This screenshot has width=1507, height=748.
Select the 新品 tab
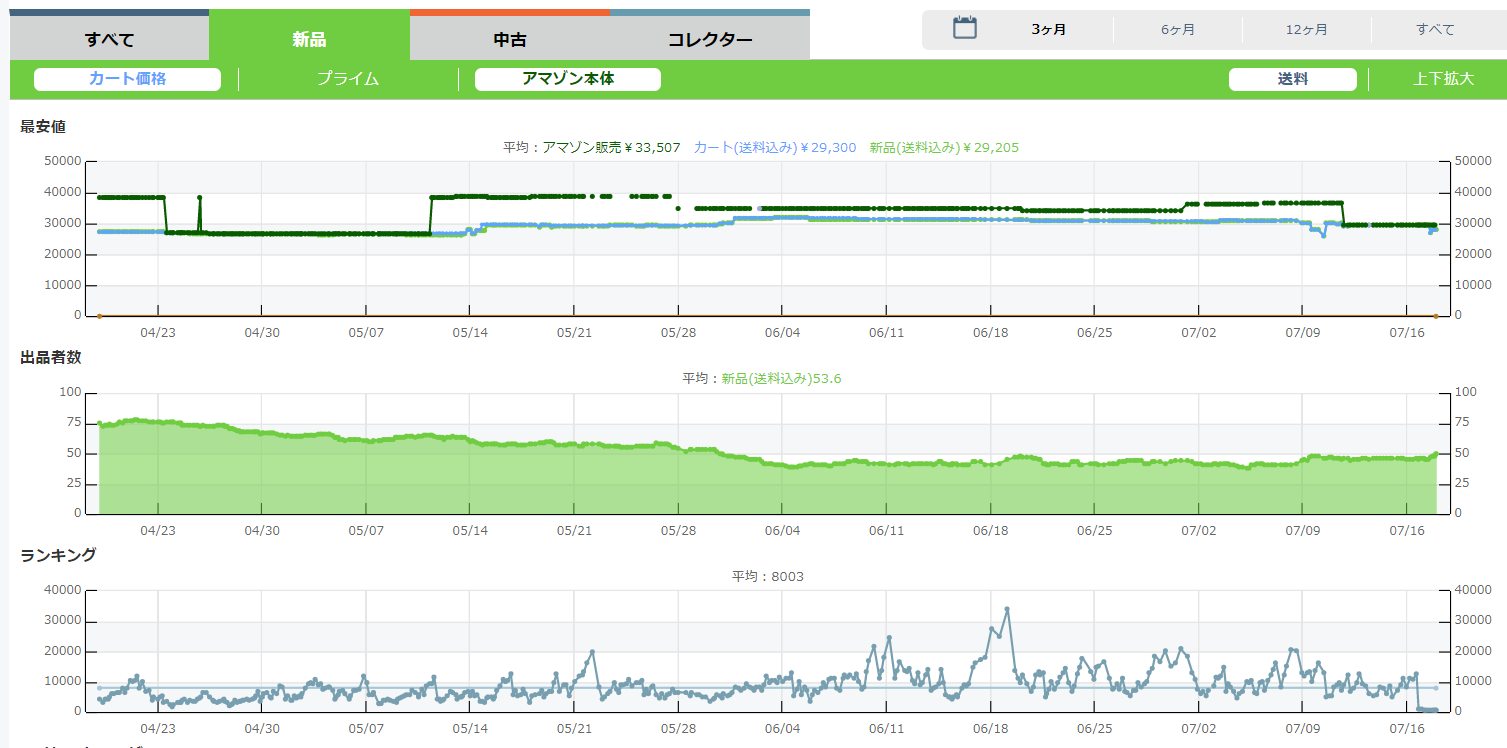pyautogui.click(x=309, y=40)
